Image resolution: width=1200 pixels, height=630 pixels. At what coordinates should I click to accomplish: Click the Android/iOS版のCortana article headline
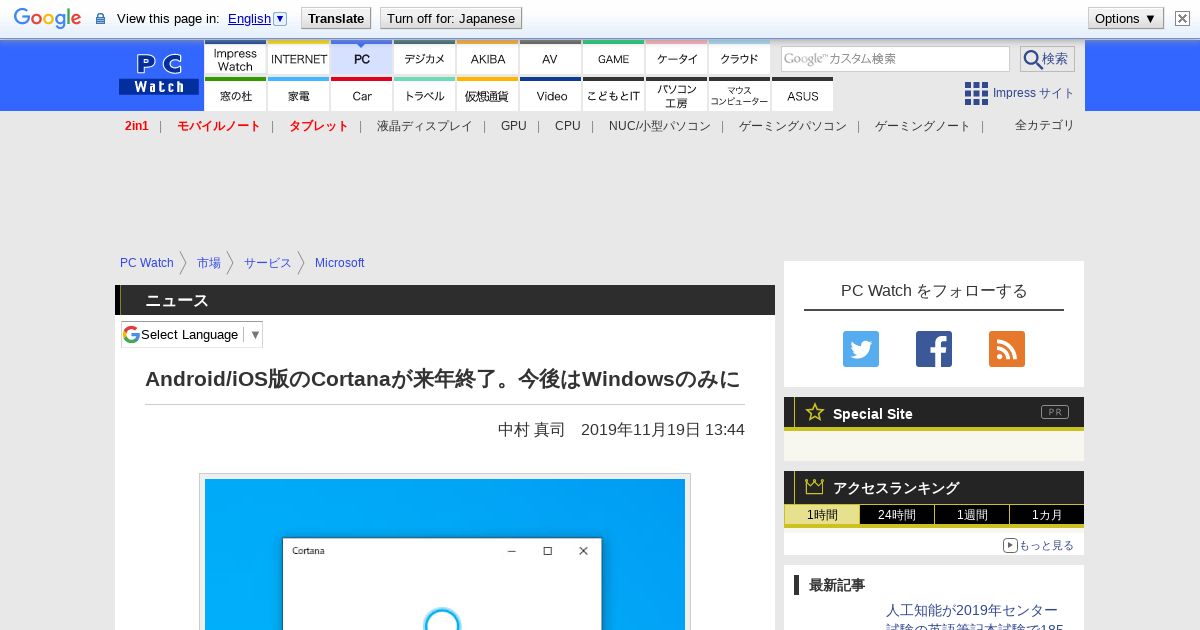pos(443,379)
